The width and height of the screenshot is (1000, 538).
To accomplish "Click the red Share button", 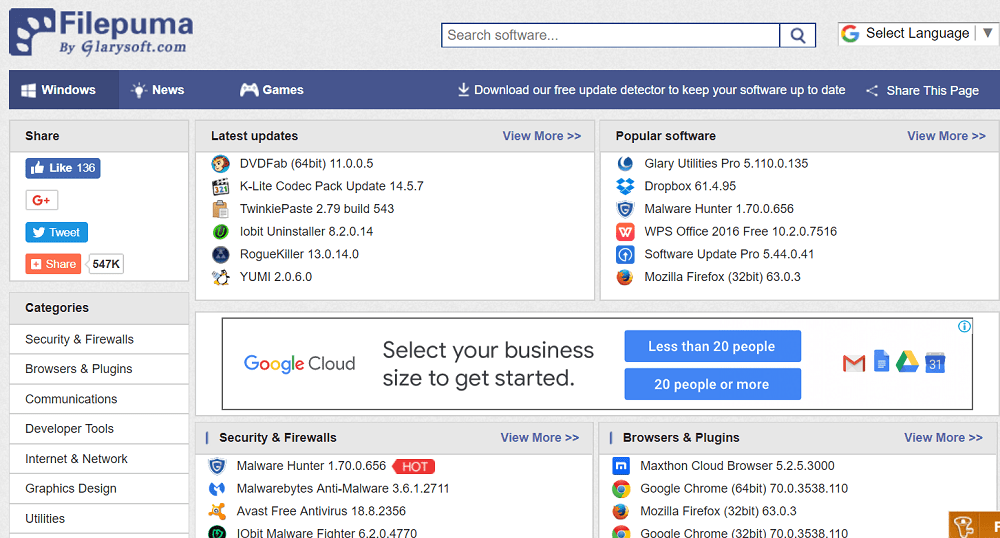I will coord(53,264).
